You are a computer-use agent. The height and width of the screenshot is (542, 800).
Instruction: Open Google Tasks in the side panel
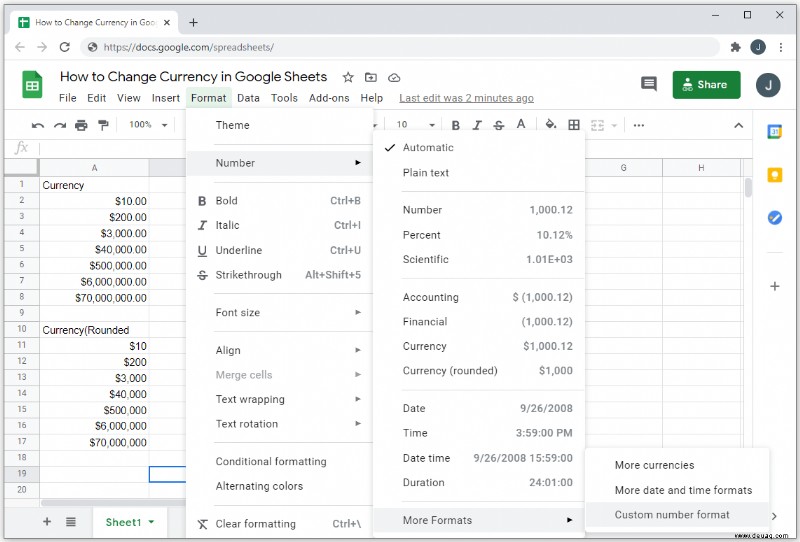point(774,218)
